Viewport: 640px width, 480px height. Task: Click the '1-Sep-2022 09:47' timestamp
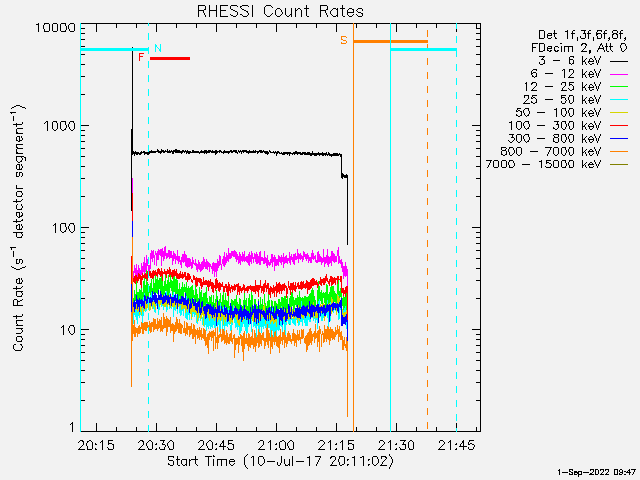coord(596,472)
